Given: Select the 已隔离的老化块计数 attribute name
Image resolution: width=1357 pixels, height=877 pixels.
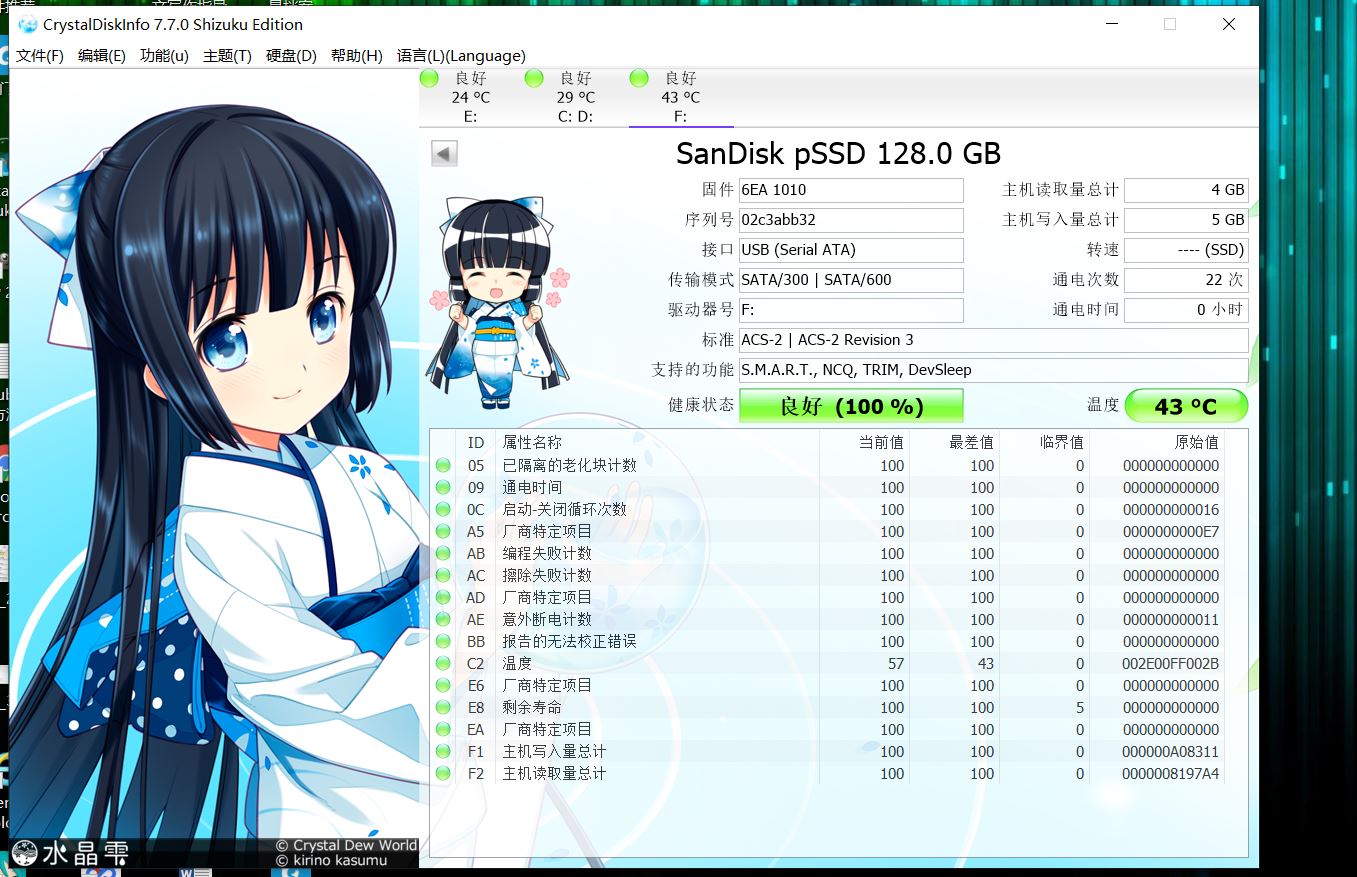Looking at the screenshot, I should (570, 466).
